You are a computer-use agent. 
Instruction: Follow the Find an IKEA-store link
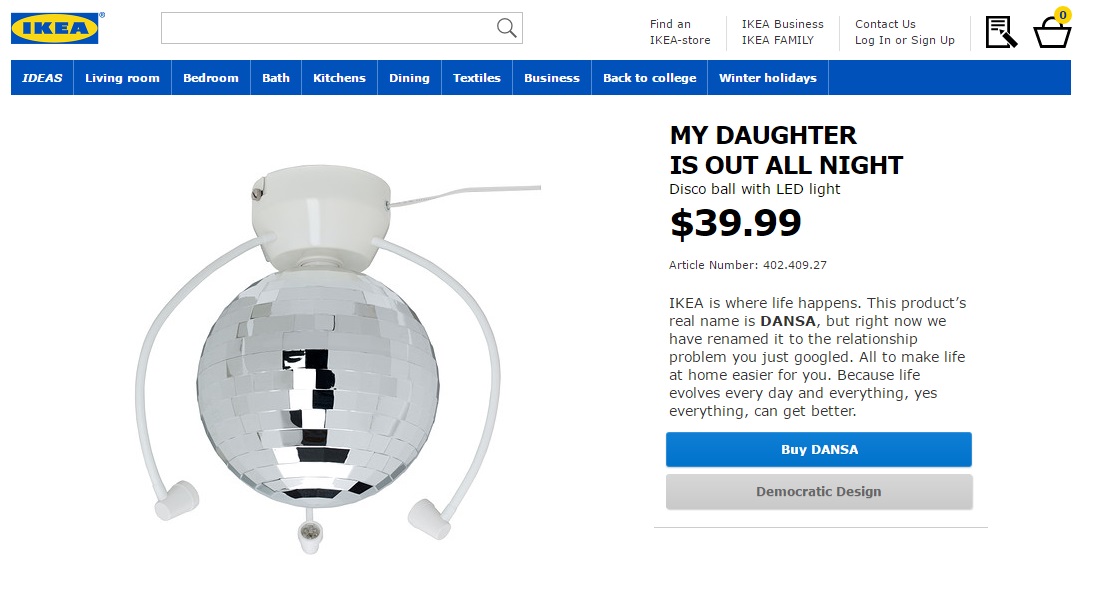679,32
